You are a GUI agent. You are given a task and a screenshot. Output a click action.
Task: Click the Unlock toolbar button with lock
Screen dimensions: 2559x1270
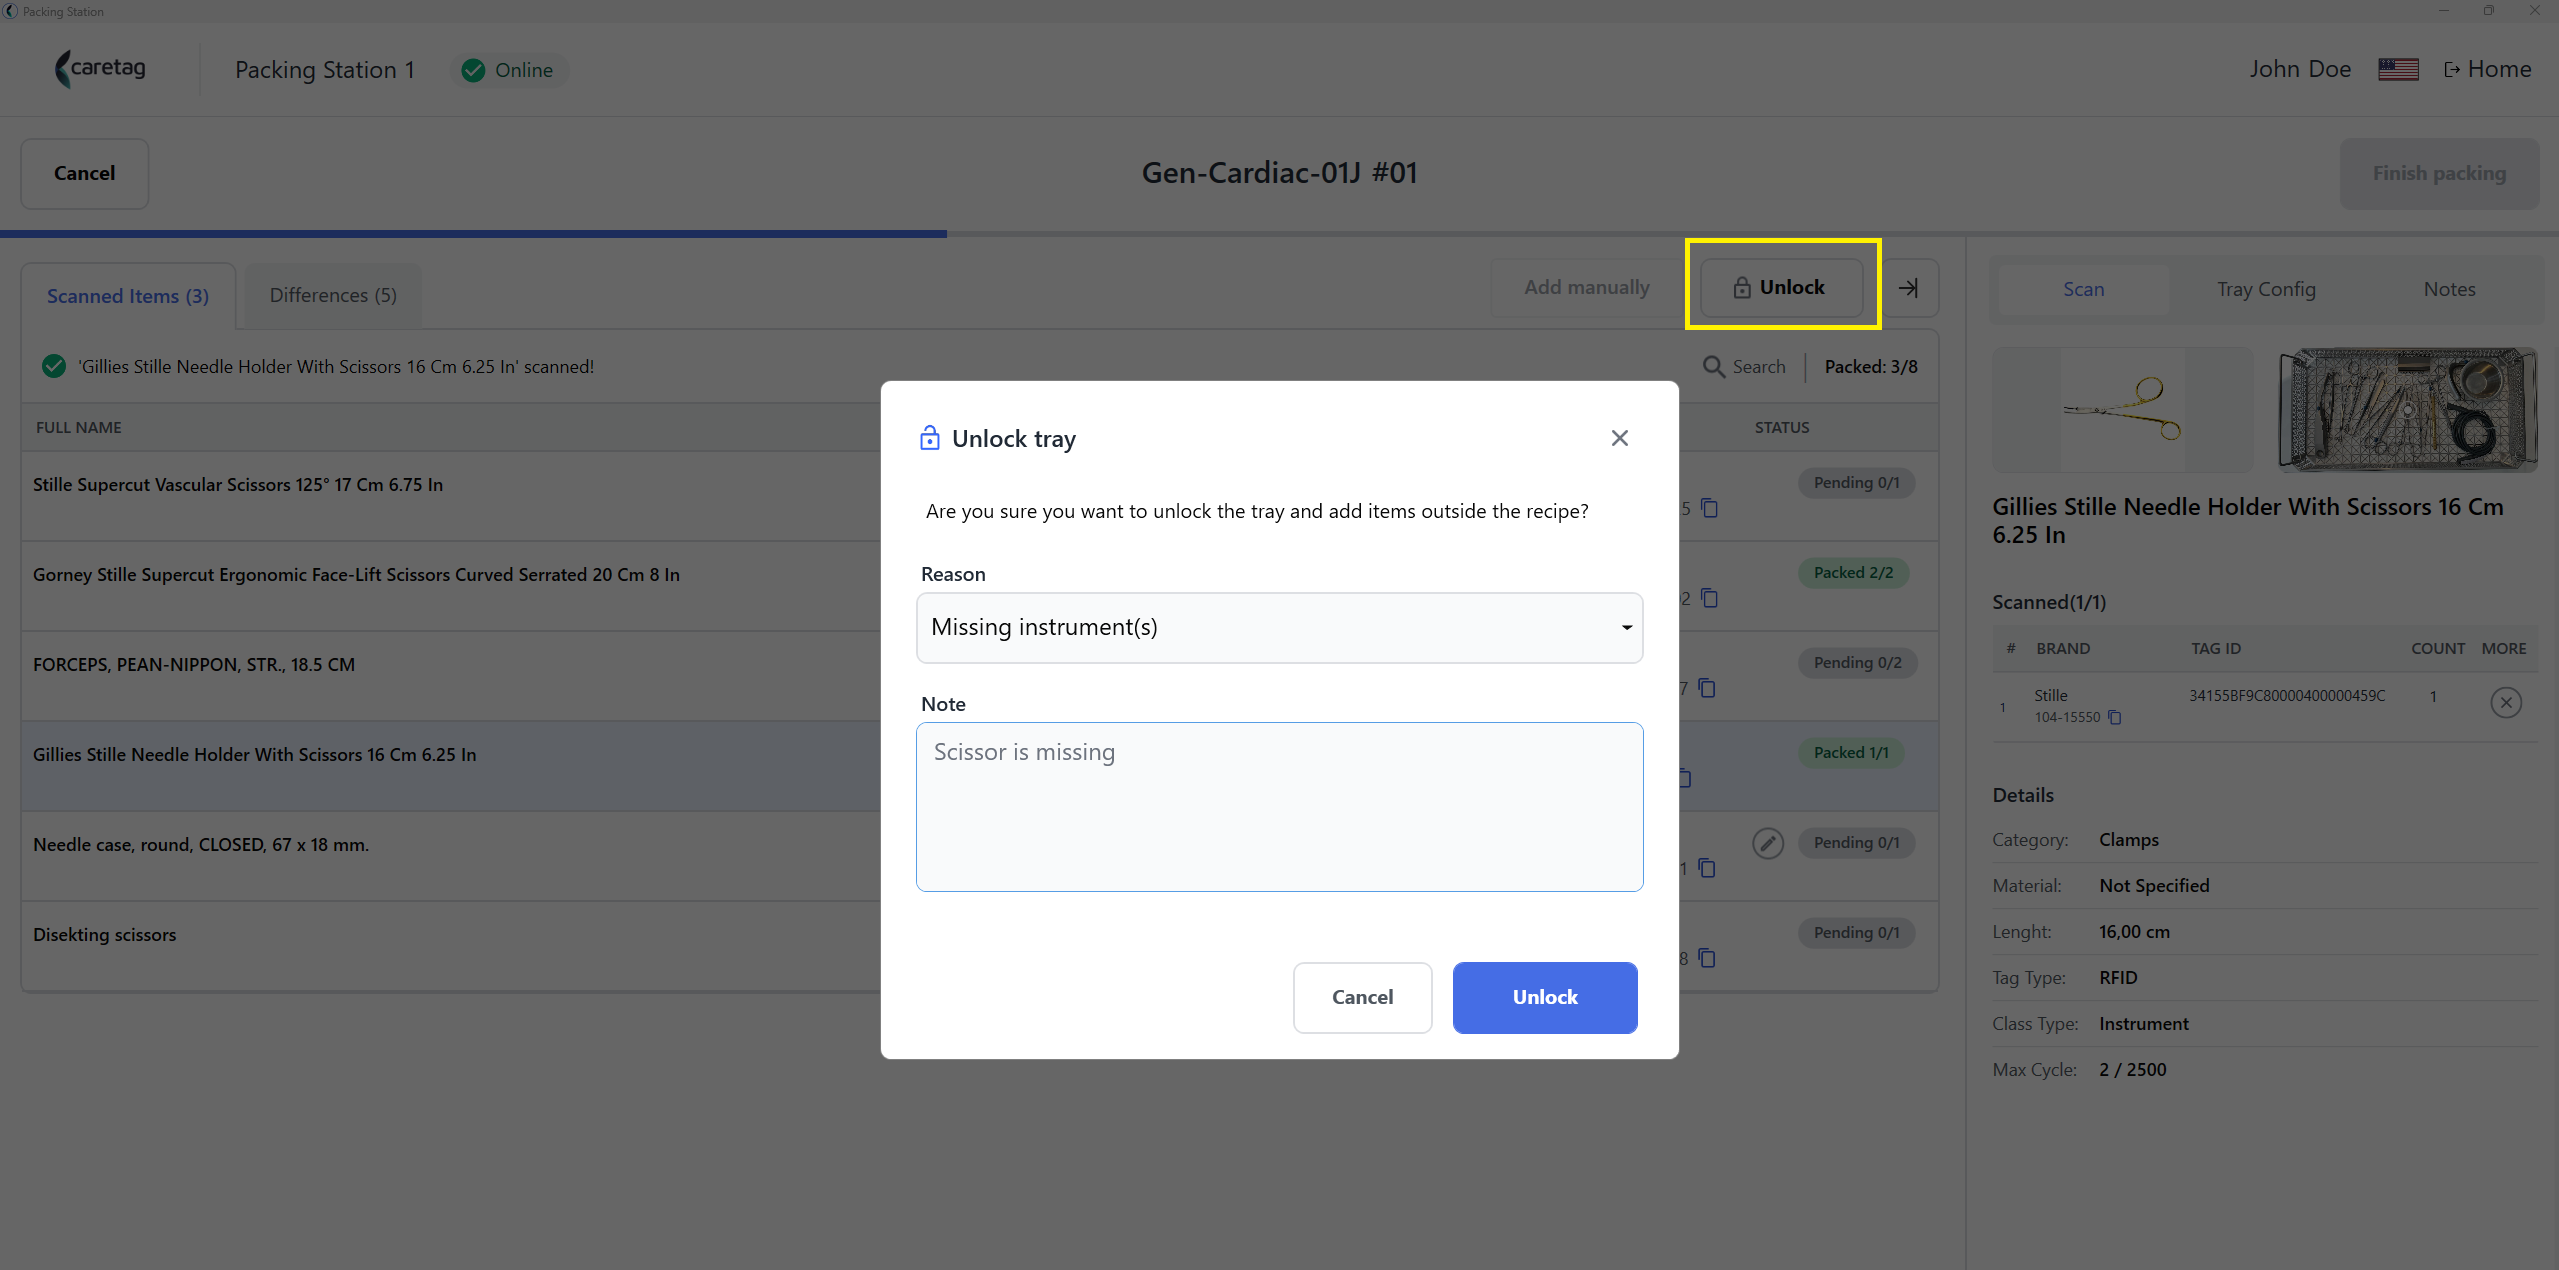[x=1780, y=288]
